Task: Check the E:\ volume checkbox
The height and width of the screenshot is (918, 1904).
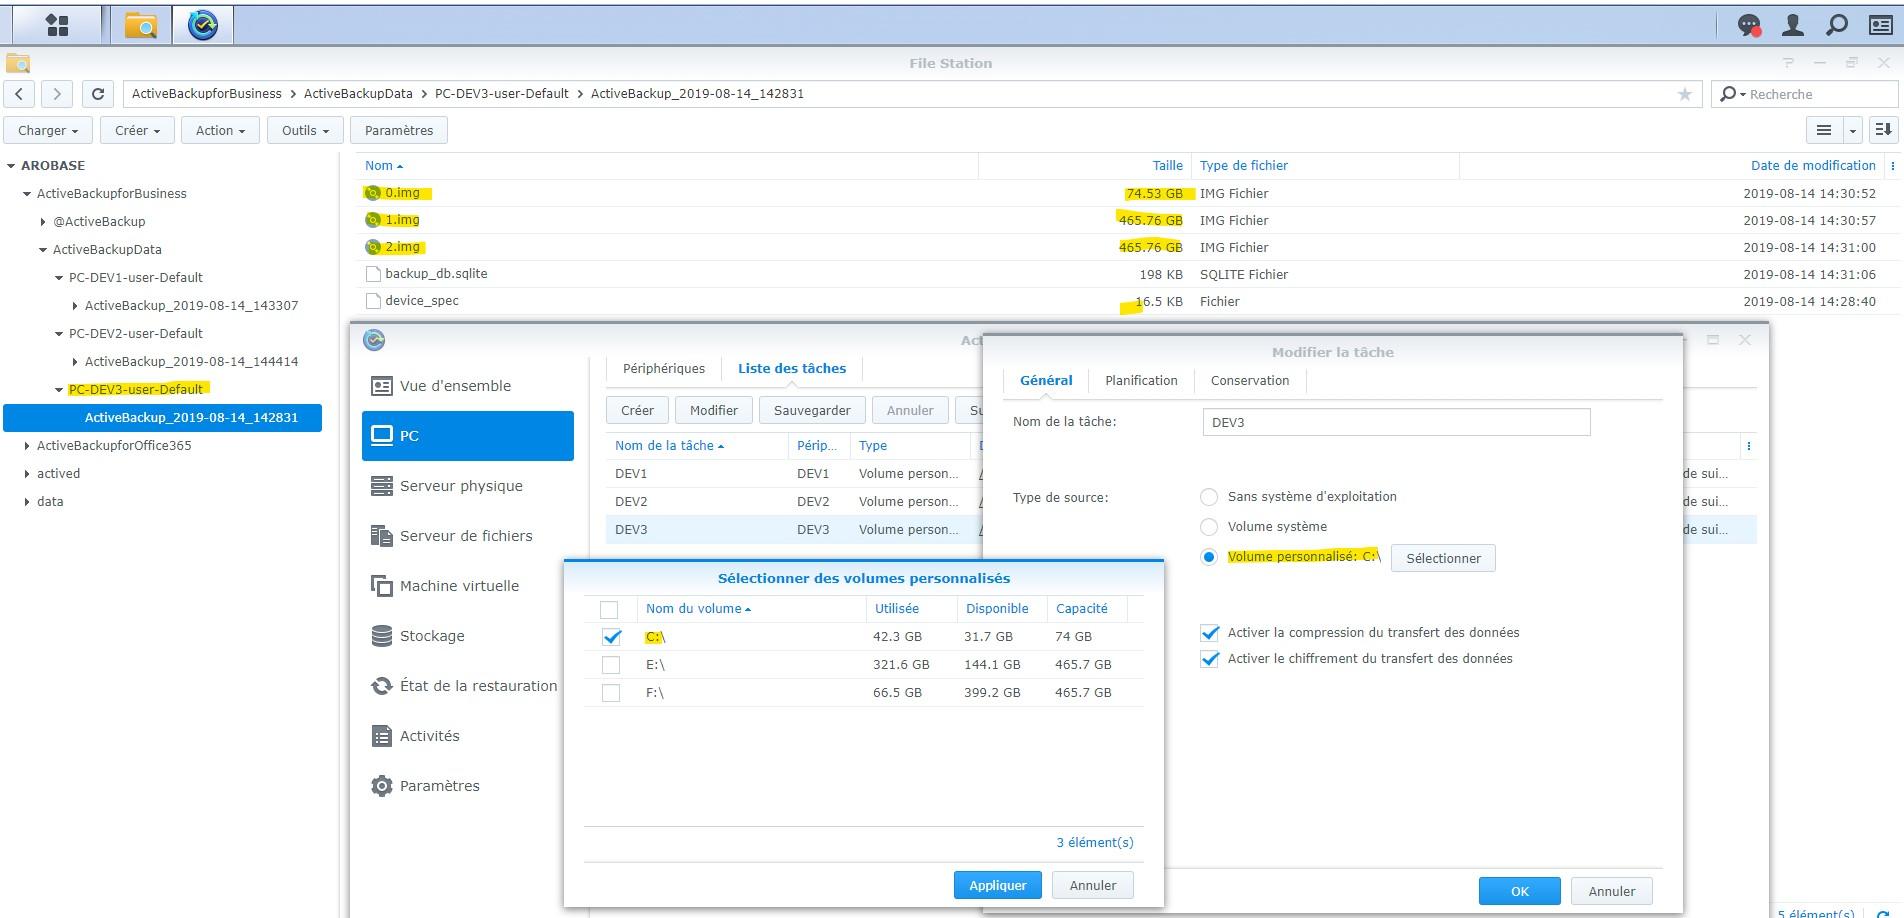Action: tap(611, 665)
